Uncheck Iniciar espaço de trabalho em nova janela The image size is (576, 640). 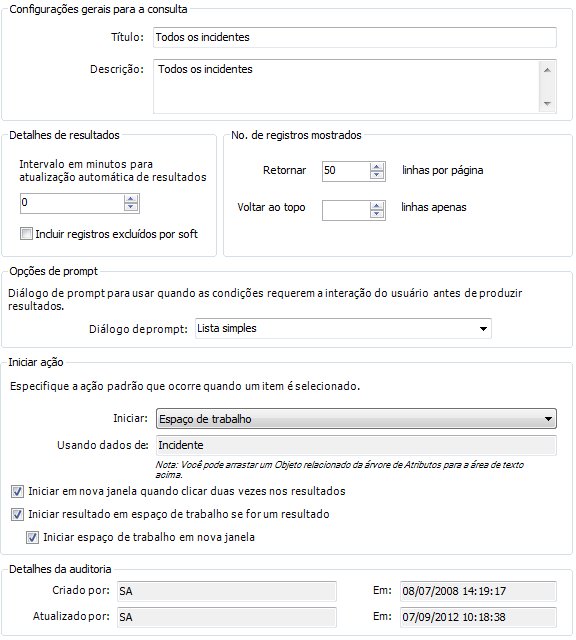tap(32, 537)
